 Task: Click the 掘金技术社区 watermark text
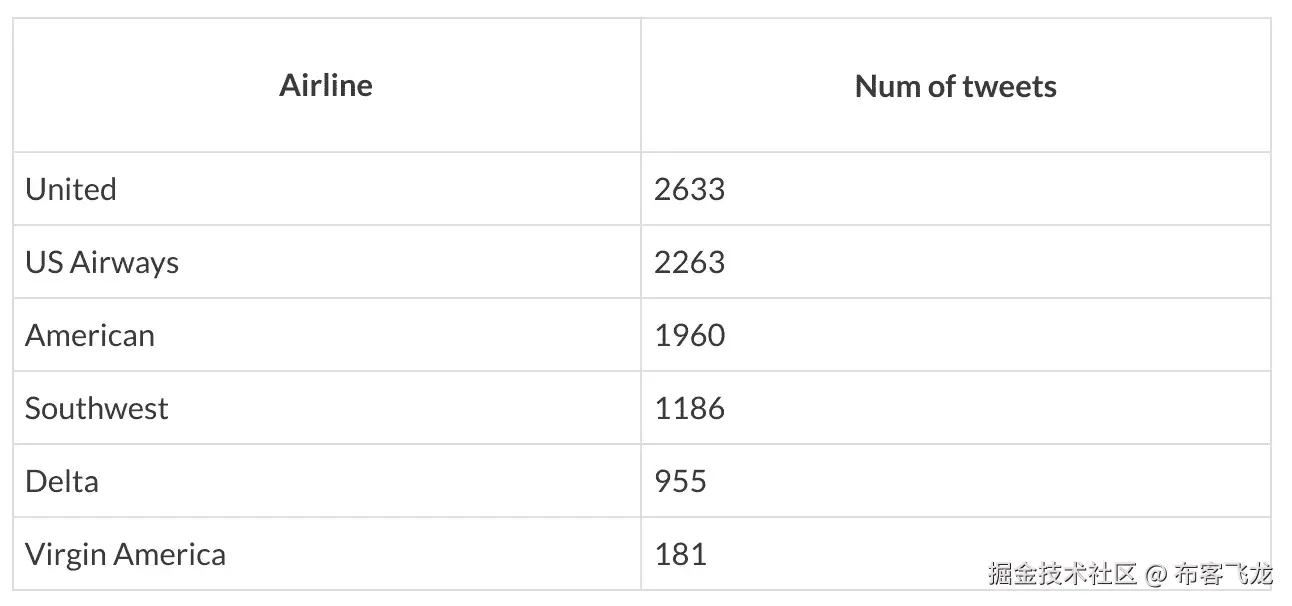pyautogui.click(x=1062, y=574)
